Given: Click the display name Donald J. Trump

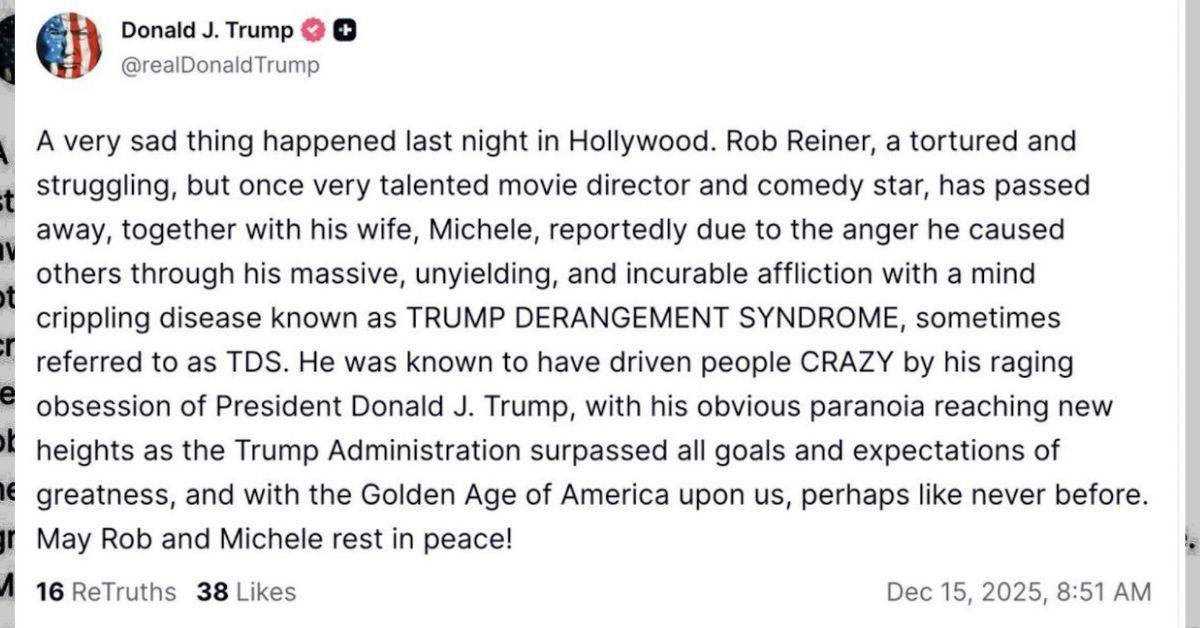Looking at the screenshot, I should [205, 30].
